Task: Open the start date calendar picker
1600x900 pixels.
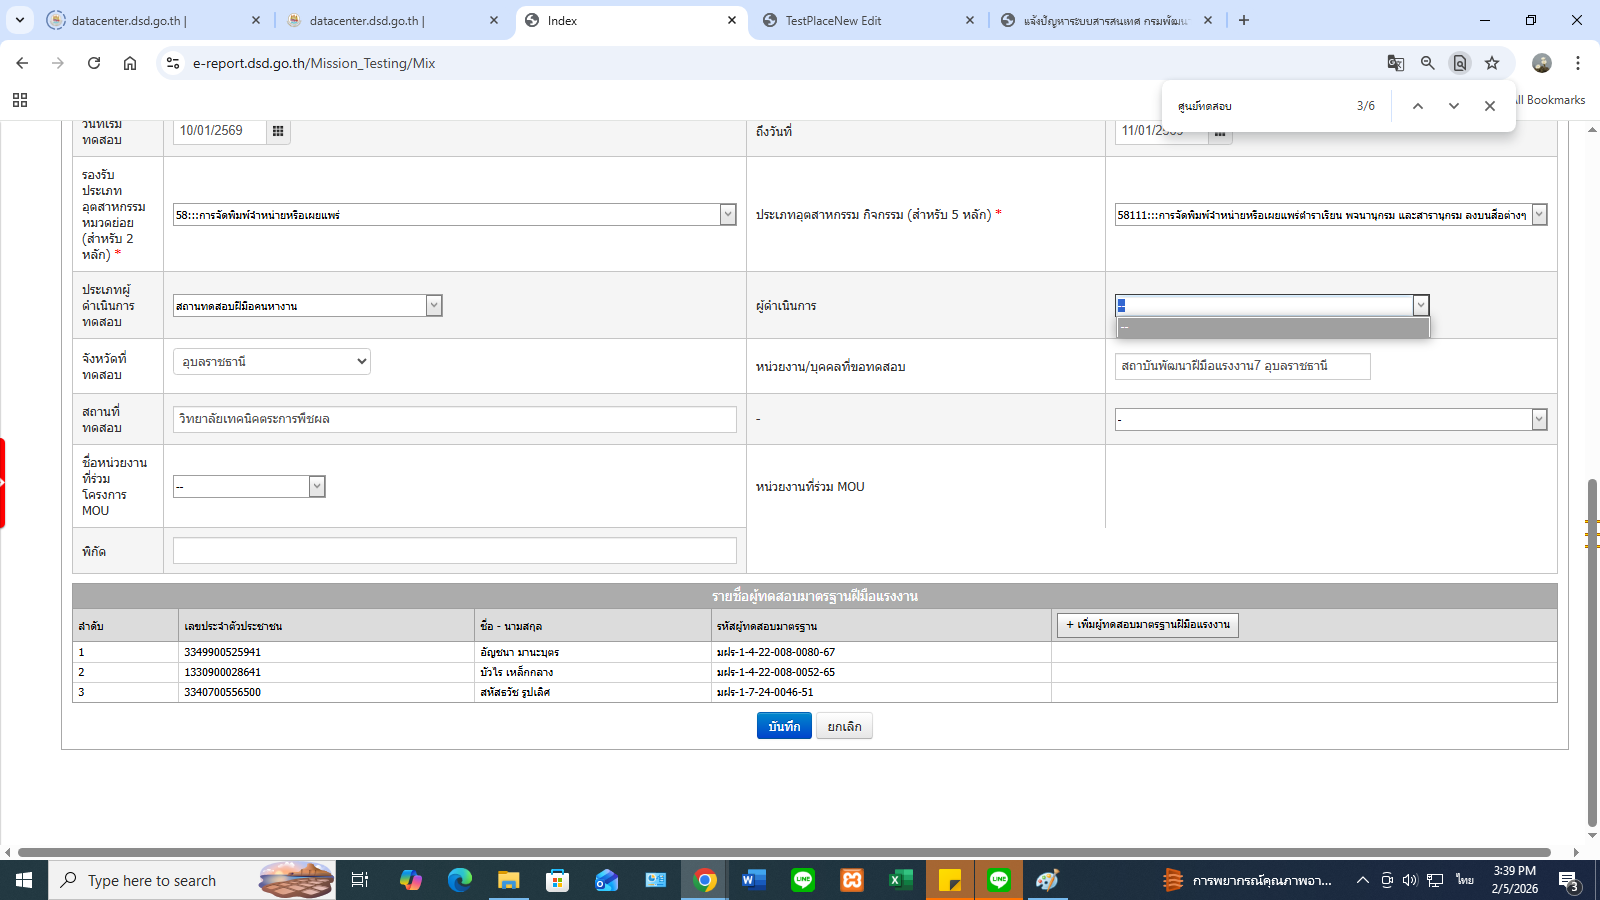Action: click(278, 131)
